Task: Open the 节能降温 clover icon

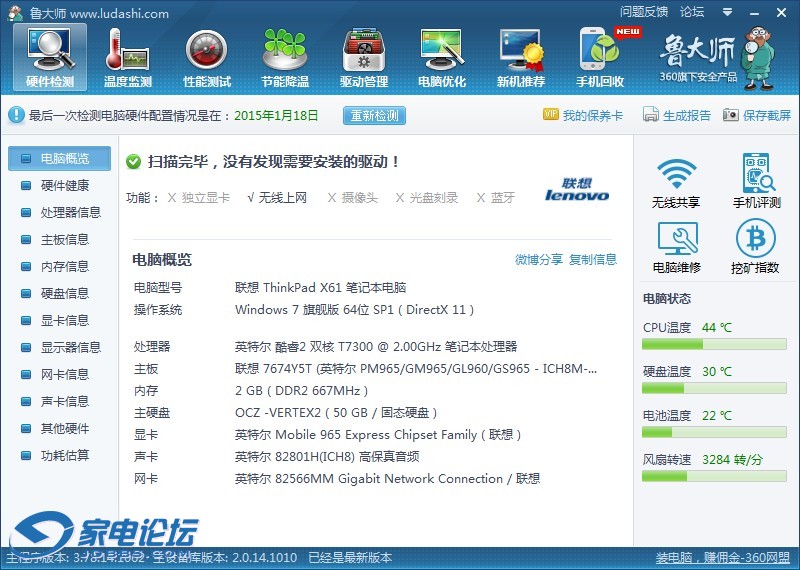Action: 285,57
